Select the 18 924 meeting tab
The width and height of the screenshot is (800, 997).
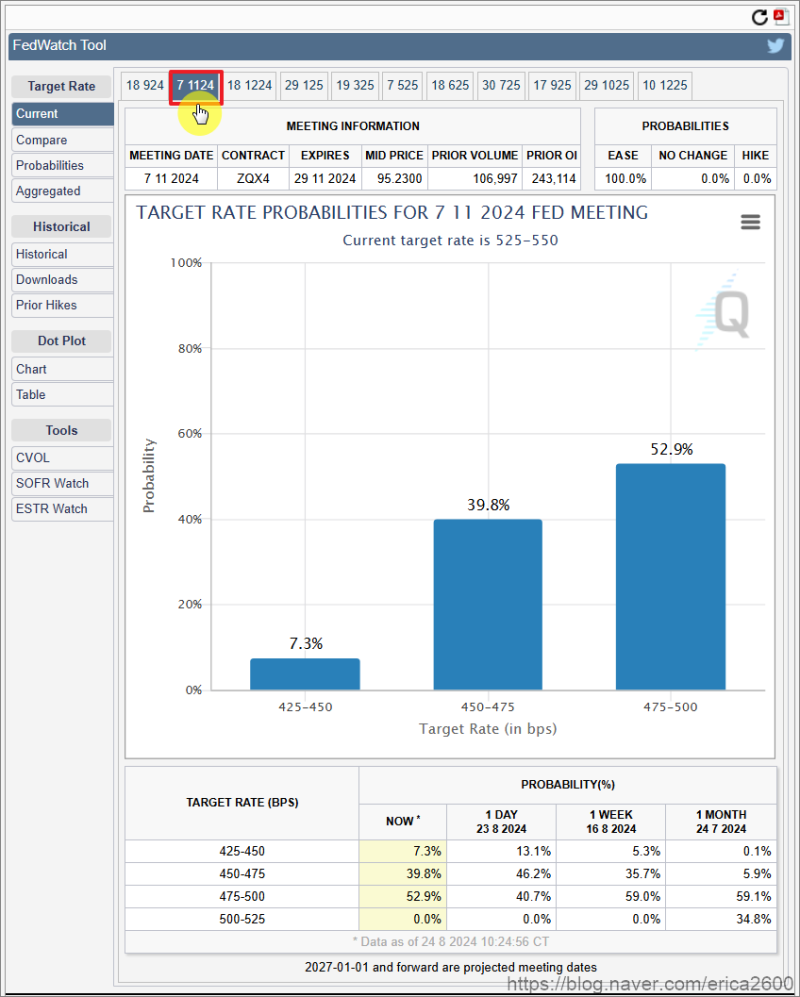pos(145,85)
